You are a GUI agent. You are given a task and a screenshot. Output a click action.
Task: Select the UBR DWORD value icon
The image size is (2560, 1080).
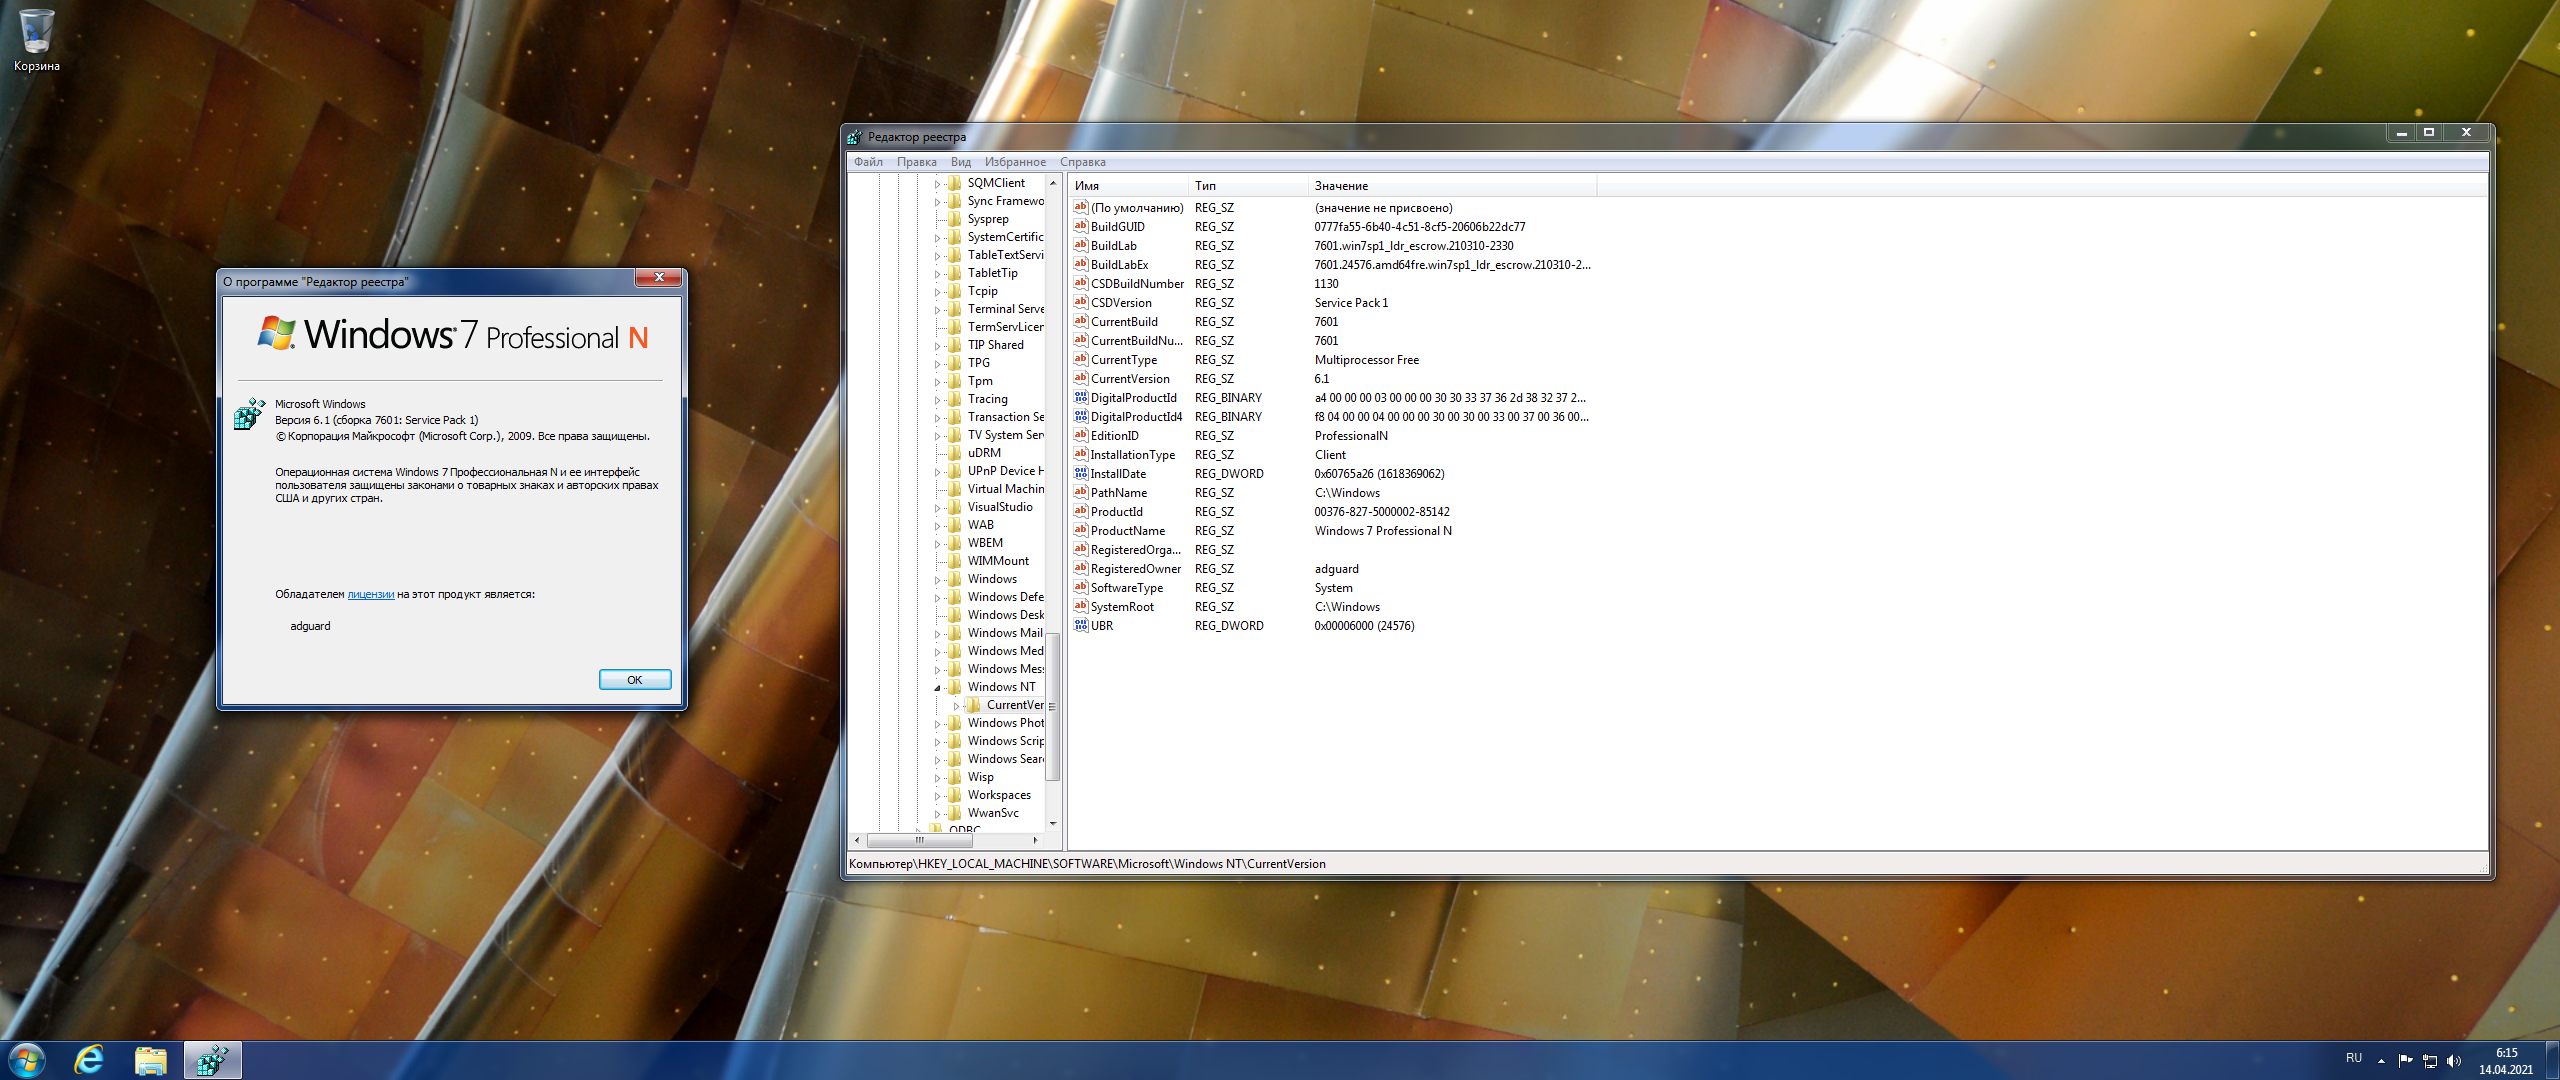click(x=1080, y=626)
